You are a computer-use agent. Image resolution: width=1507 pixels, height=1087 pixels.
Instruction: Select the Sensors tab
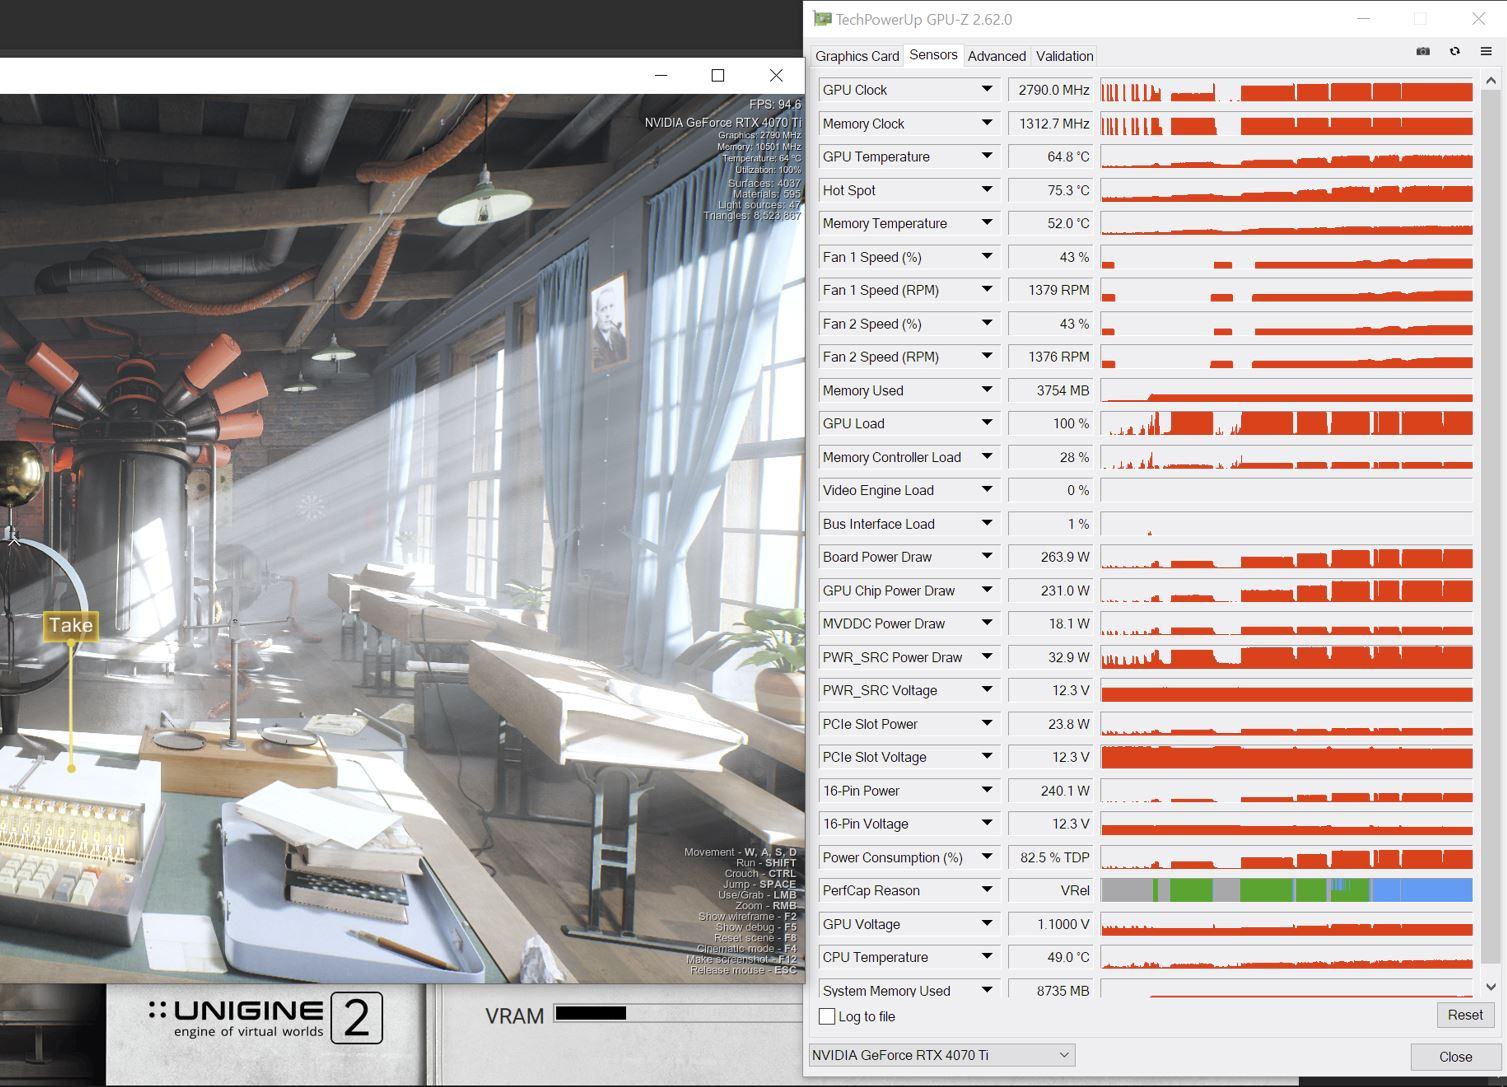tap(933, 55)
